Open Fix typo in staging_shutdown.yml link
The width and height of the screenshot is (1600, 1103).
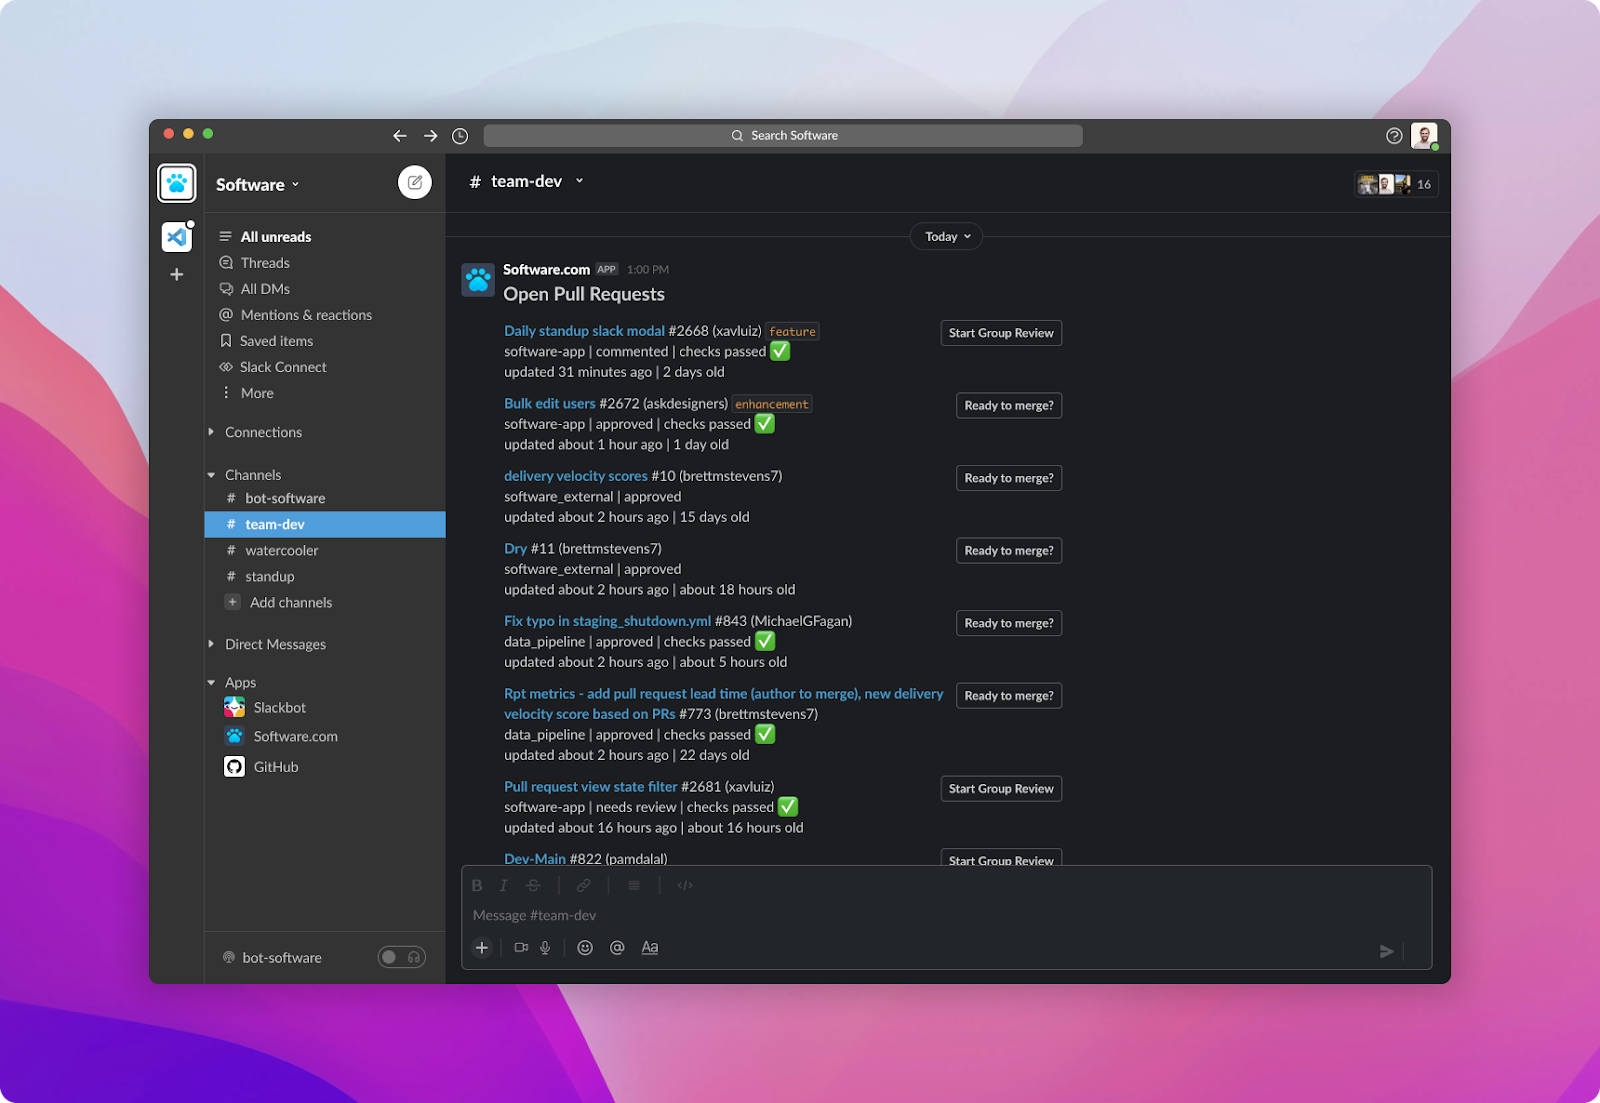pyautogui.click(x=607, y=621)
